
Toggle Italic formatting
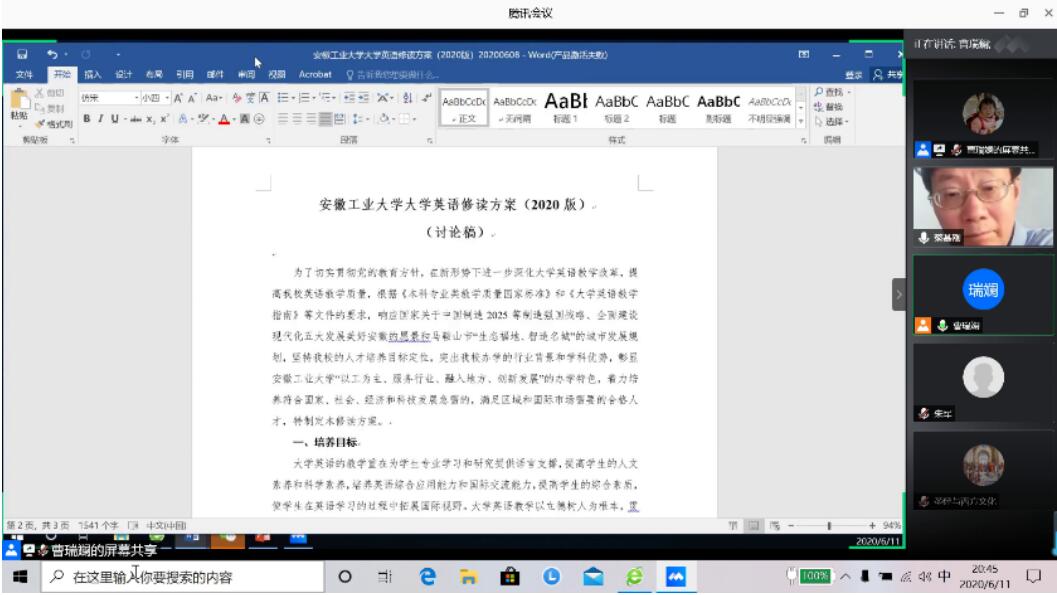pos(101,119)
